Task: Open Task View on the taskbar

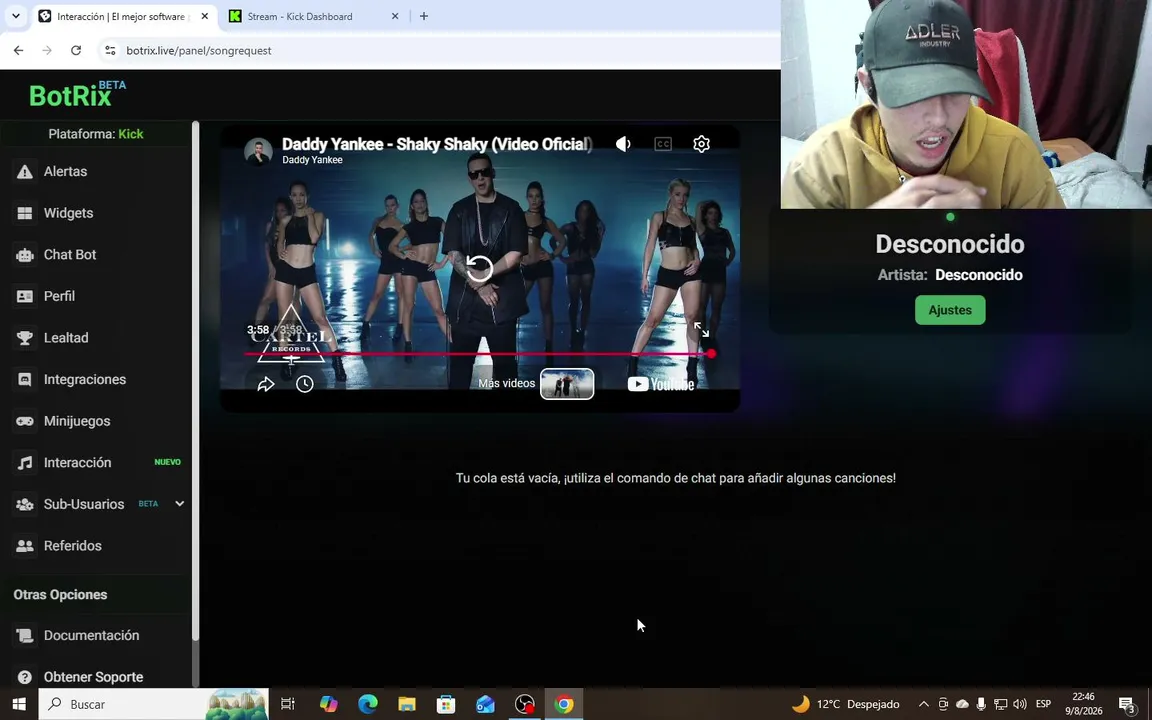Action: point(288,705)
